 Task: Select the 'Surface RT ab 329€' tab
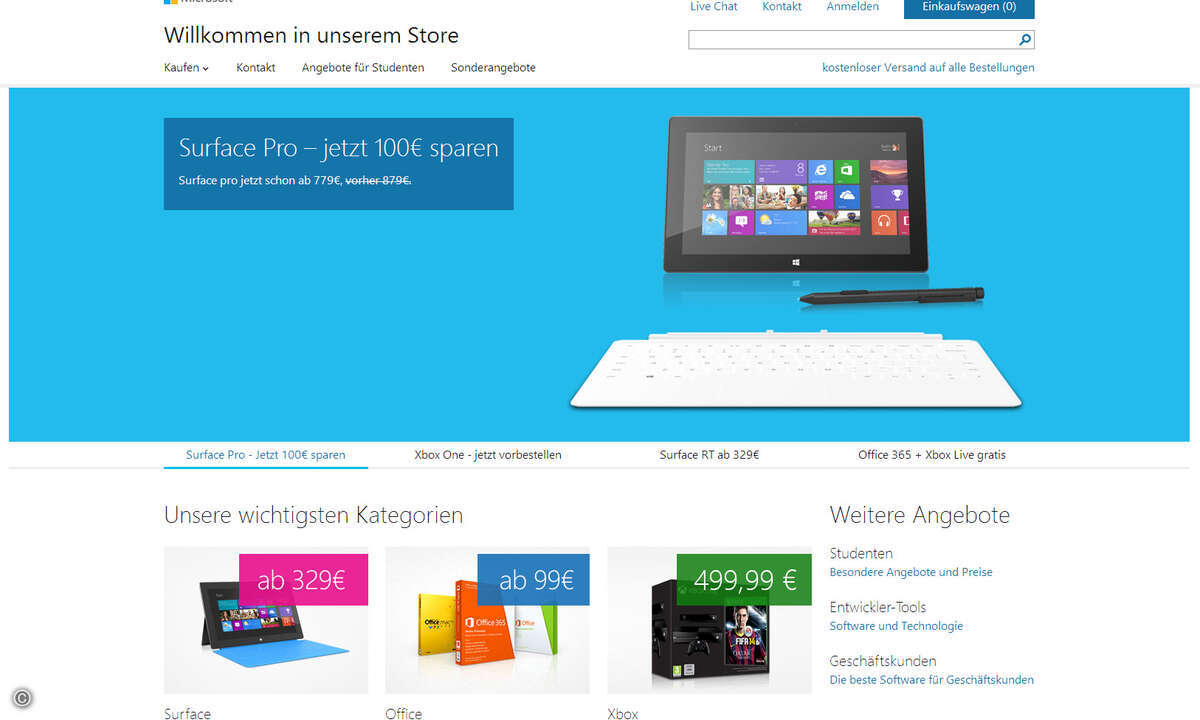point(709,455)
